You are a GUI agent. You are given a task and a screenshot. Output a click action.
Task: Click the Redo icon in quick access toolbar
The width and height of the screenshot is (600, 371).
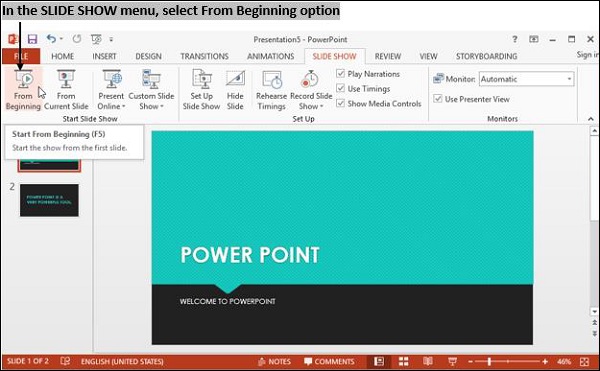tap(77, 39)
